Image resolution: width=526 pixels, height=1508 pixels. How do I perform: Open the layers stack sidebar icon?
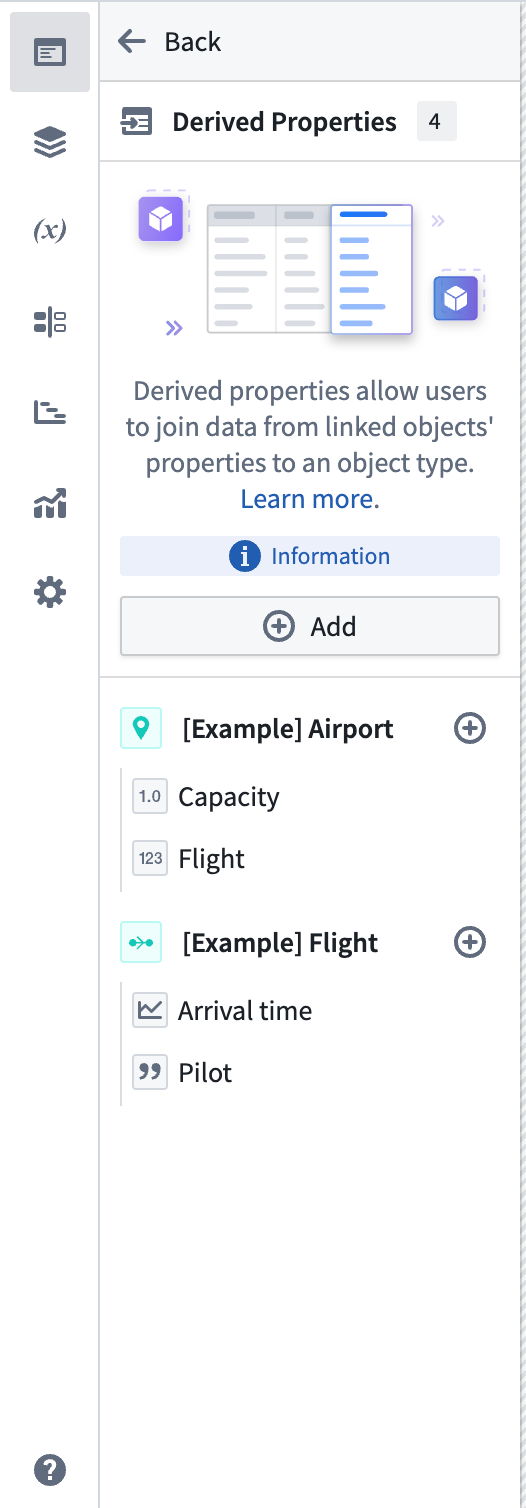[x=50, y=143]
